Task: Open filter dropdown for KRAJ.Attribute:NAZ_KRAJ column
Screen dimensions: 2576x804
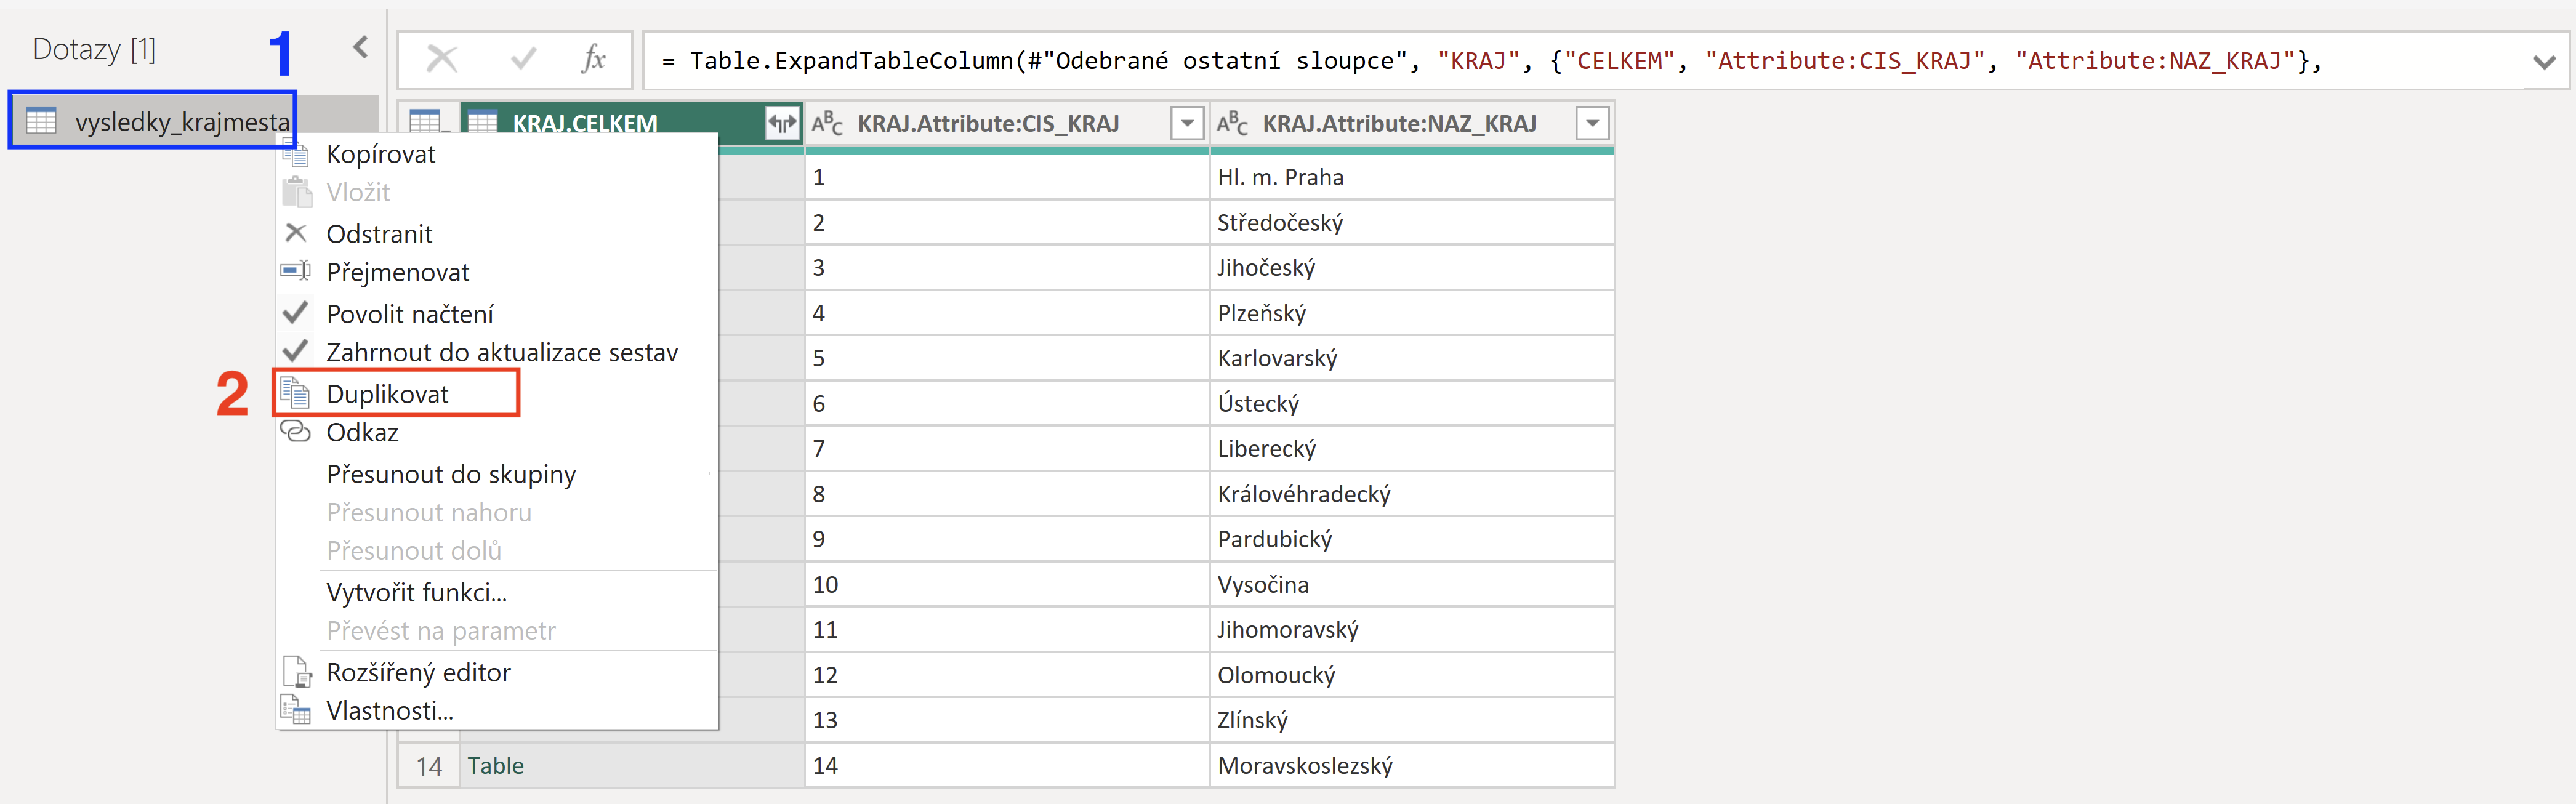Action: [1592, 124]
